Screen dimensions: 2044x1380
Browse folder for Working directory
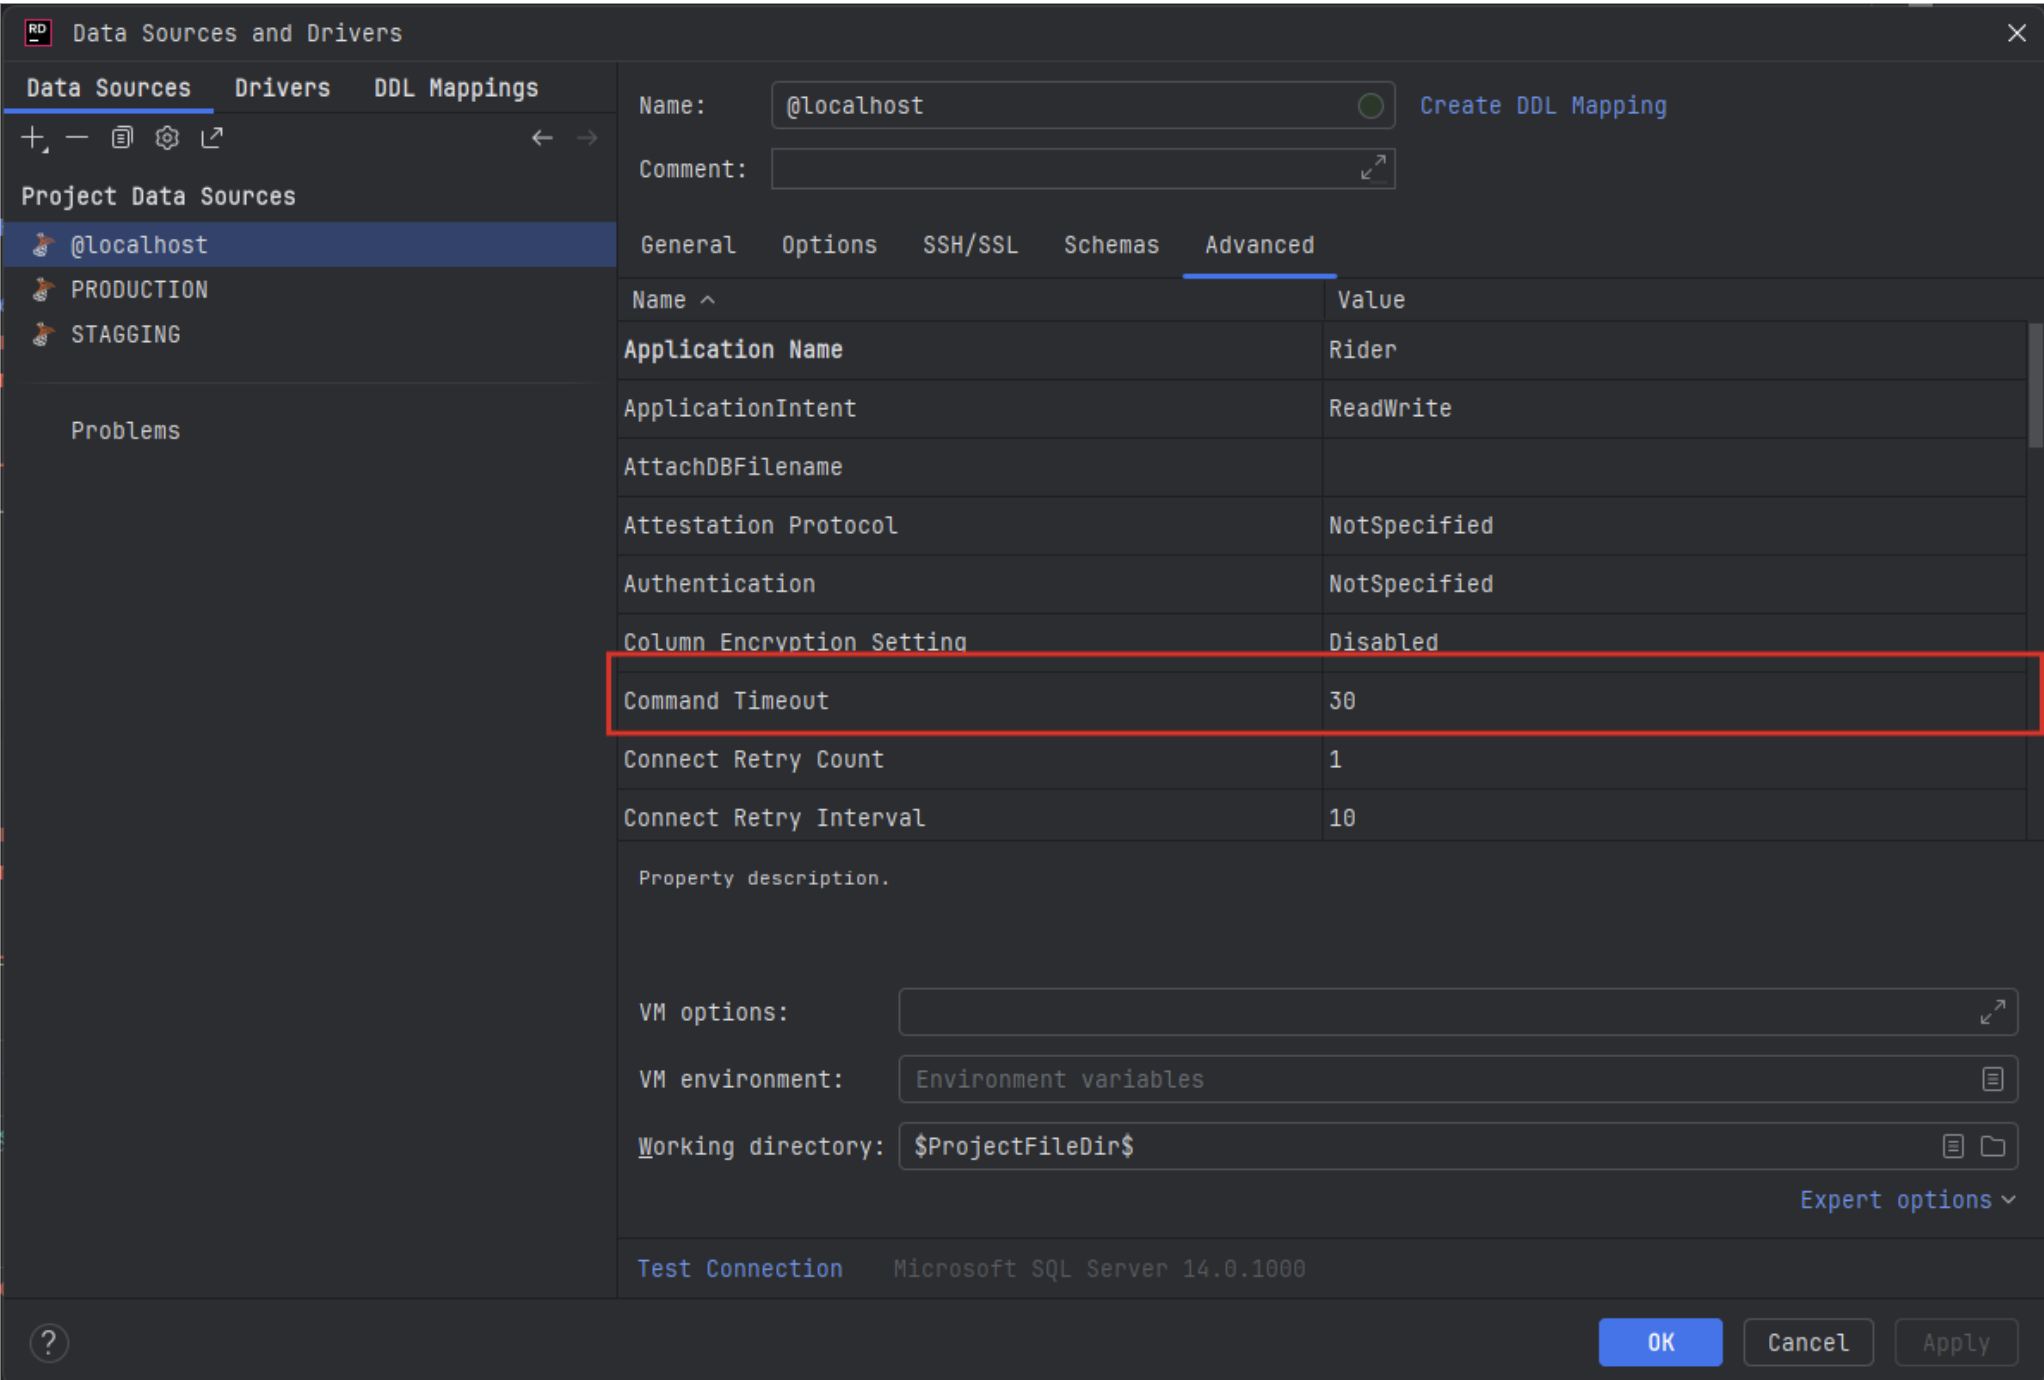click(1993, 1146)
